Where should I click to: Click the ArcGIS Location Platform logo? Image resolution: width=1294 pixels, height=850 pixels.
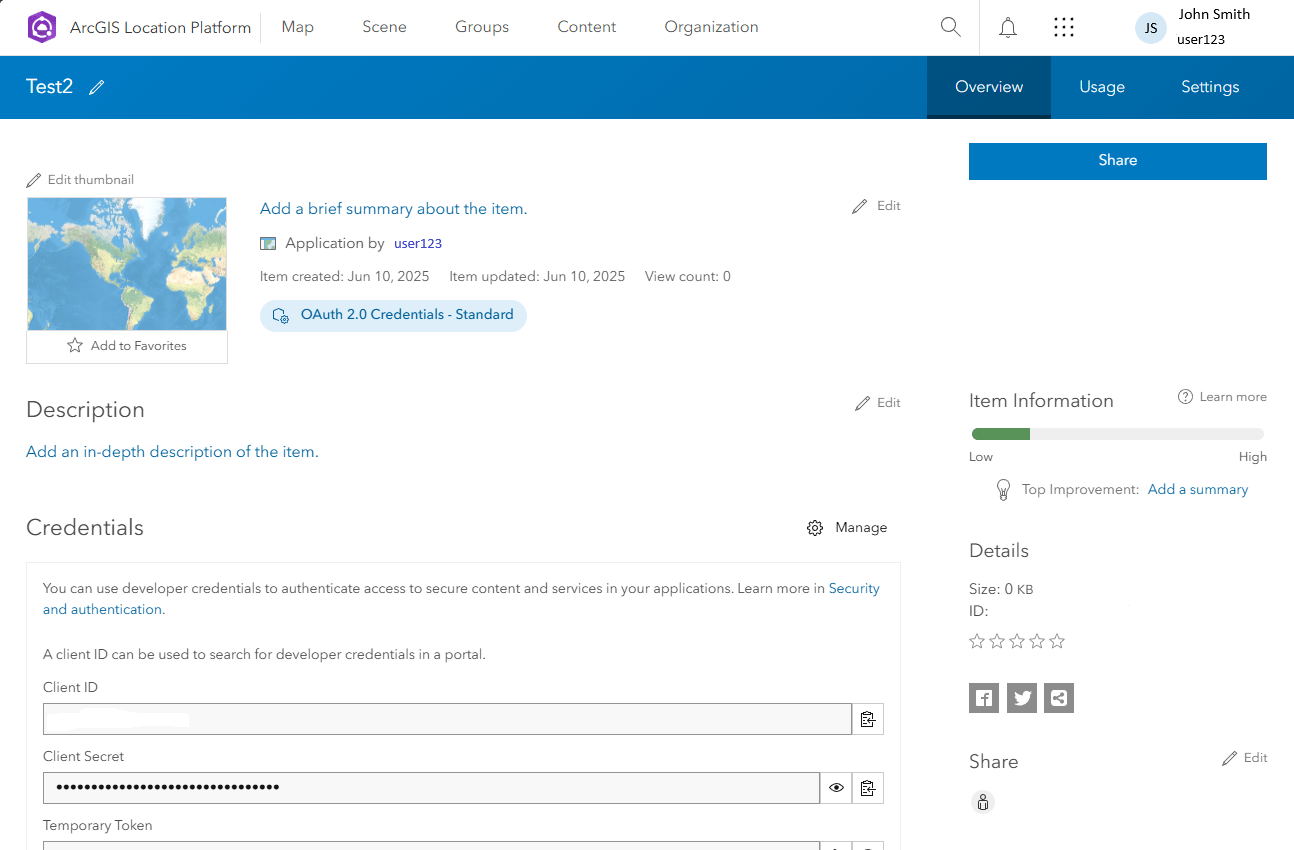42,27
